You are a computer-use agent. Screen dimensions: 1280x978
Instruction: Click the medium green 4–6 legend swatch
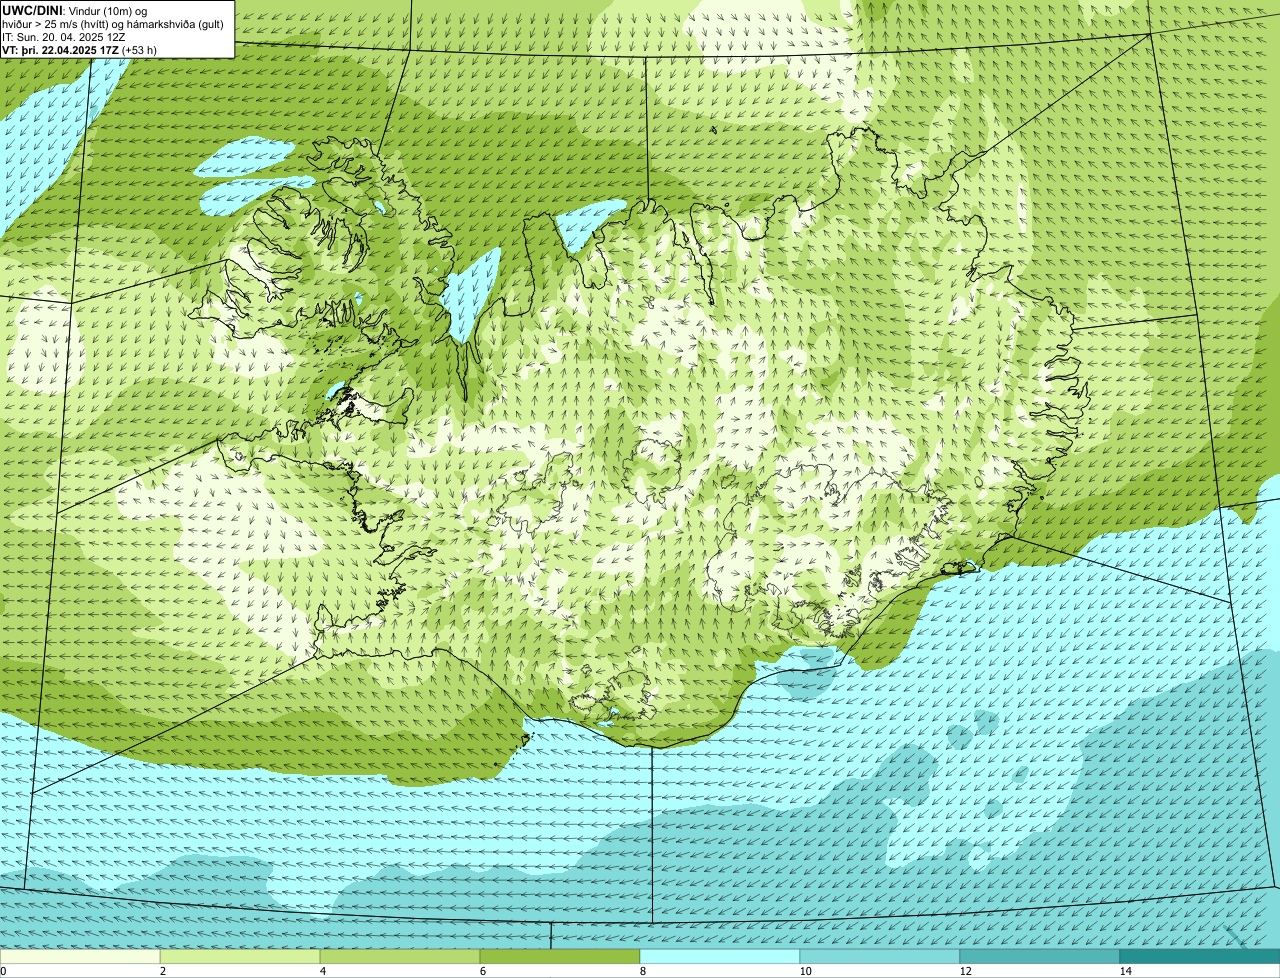400,956
